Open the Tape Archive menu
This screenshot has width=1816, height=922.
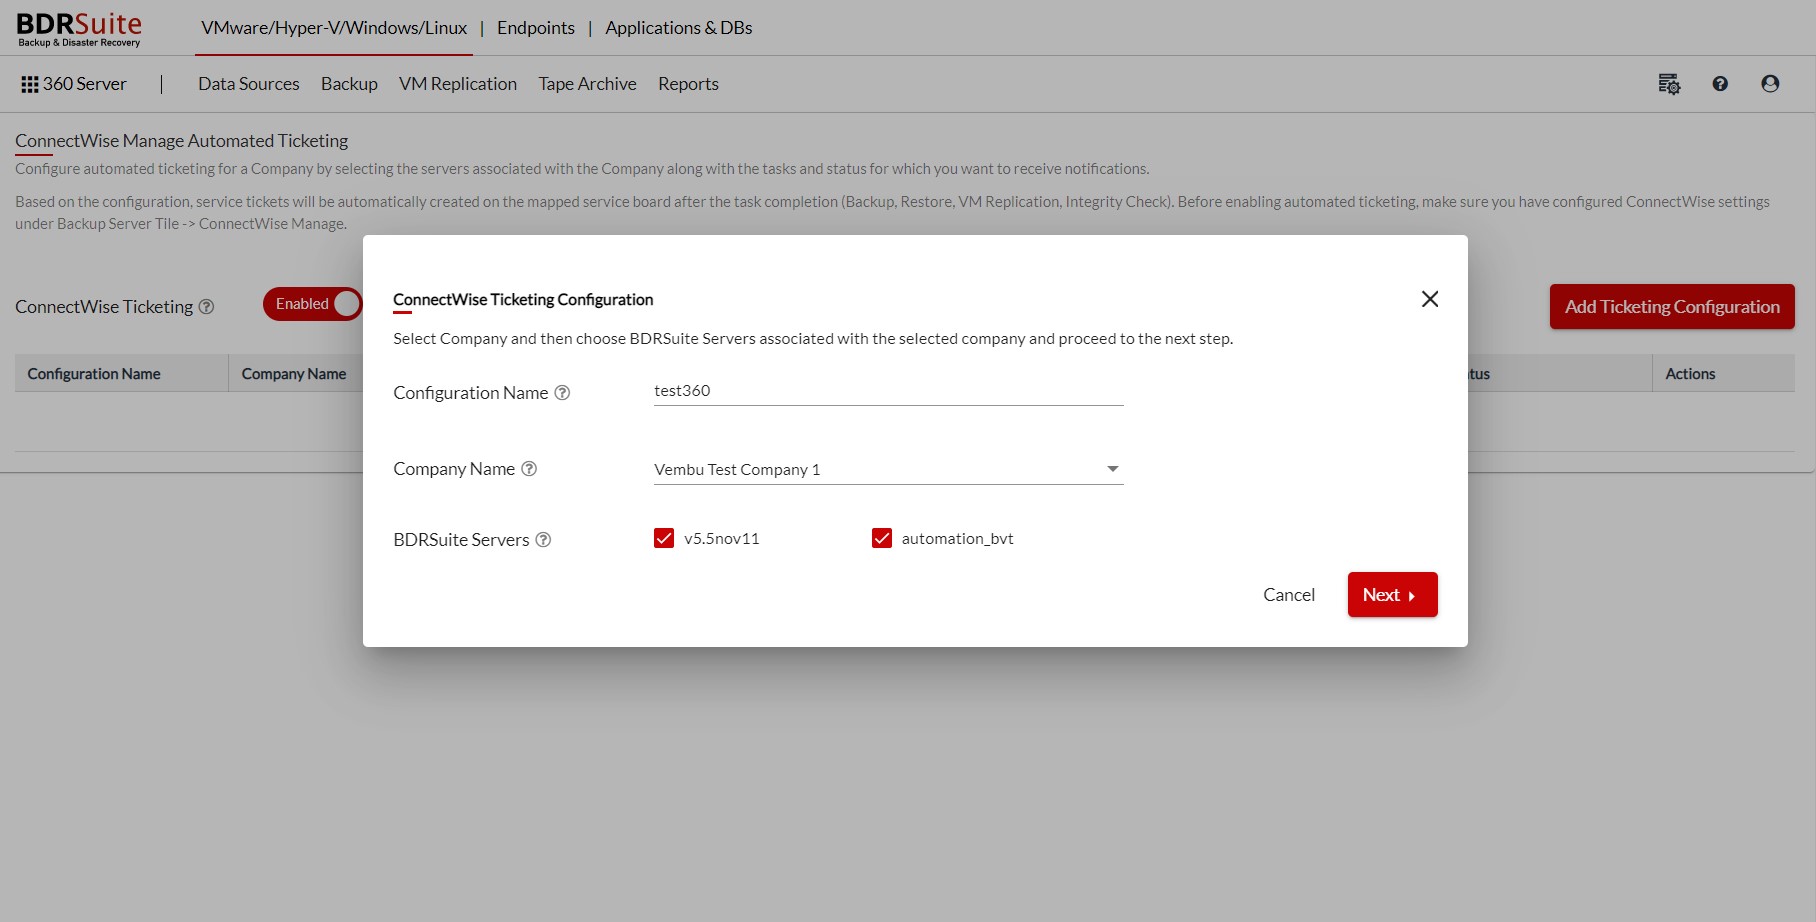click(x=587, y=84)
